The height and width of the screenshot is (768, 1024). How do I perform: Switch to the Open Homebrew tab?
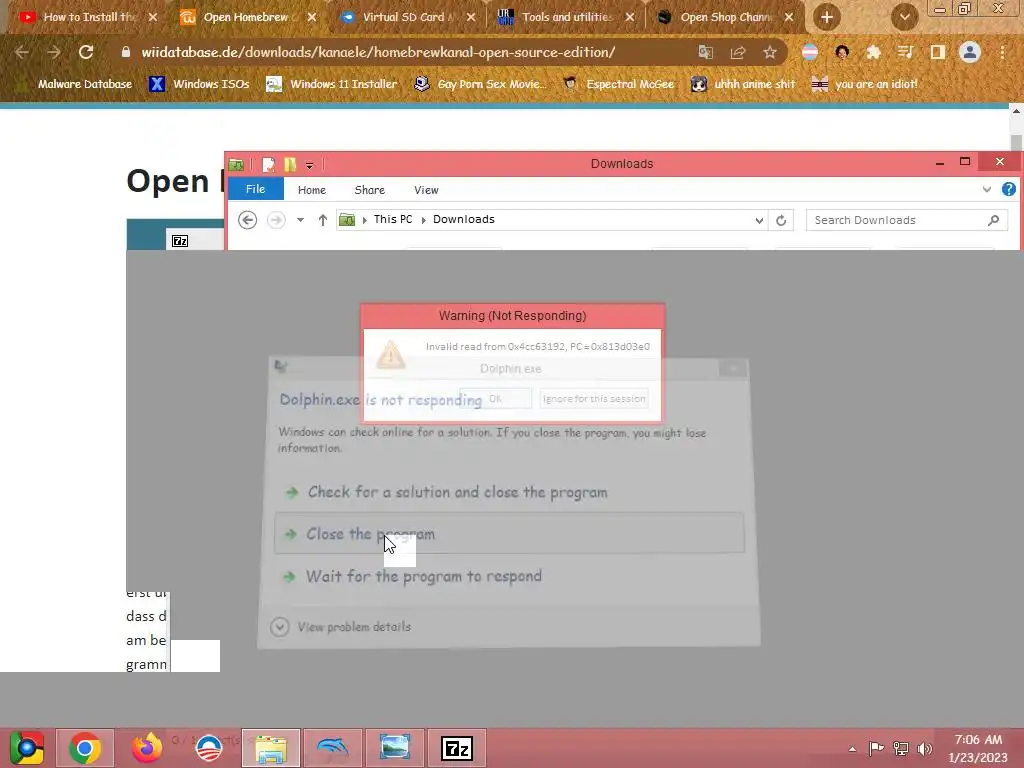(x=247, y=17)
